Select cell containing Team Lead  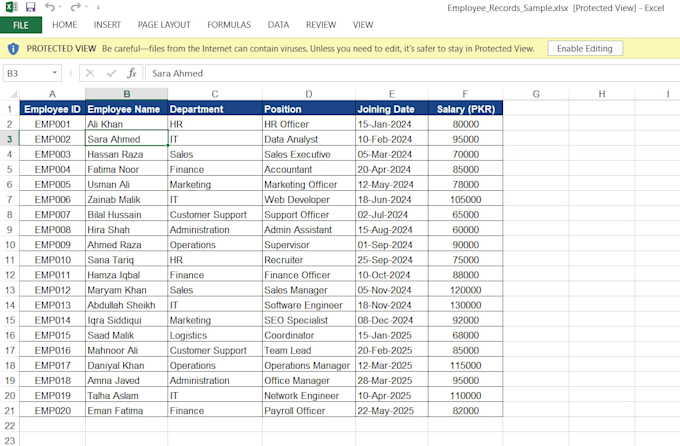(x=309, y=350)
